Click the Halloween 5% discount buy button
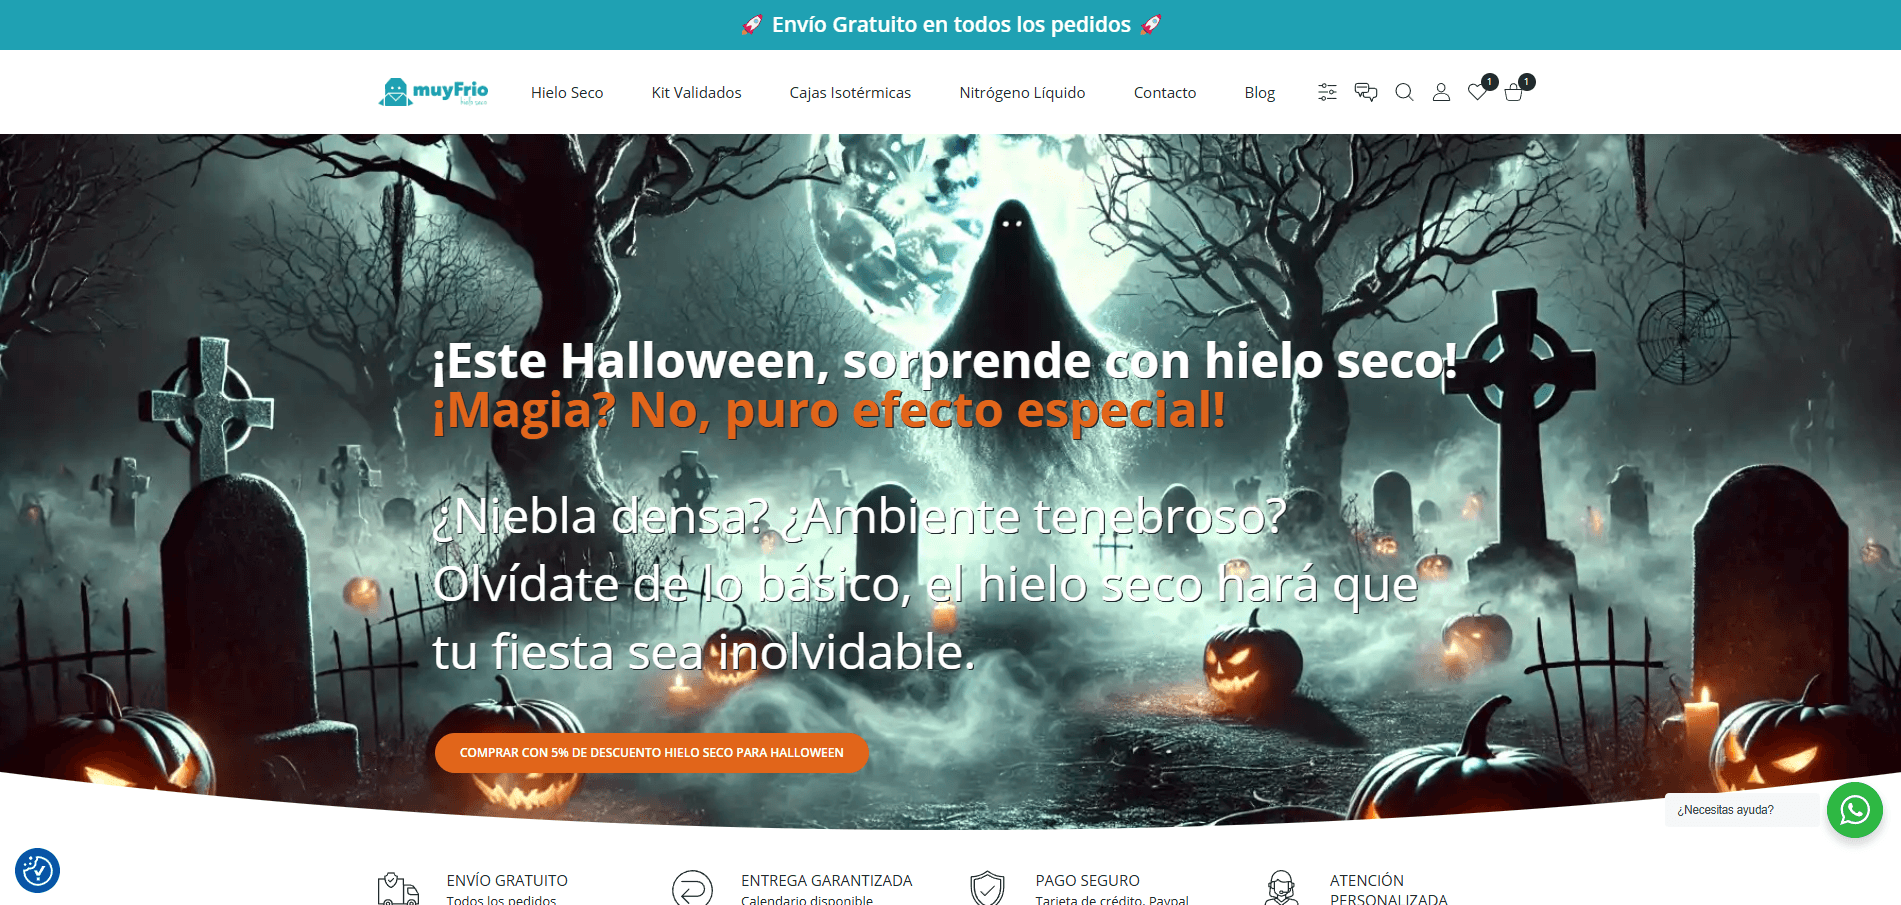This screenshot has width=1901, height=905. pyautogui.click(x=651, y=753)
